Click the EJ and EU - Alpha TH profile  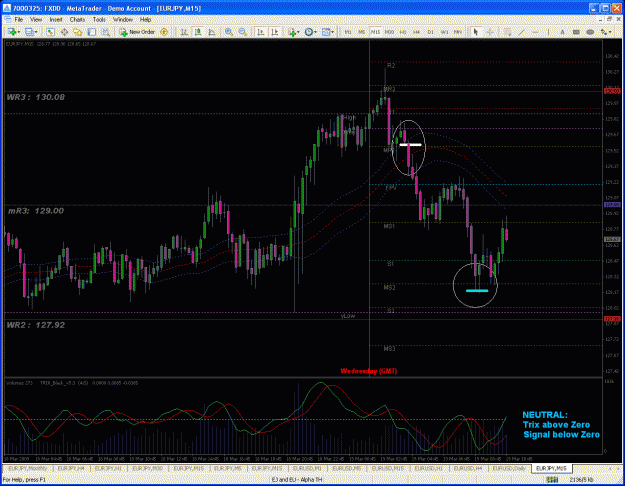[x=297, y=480]
